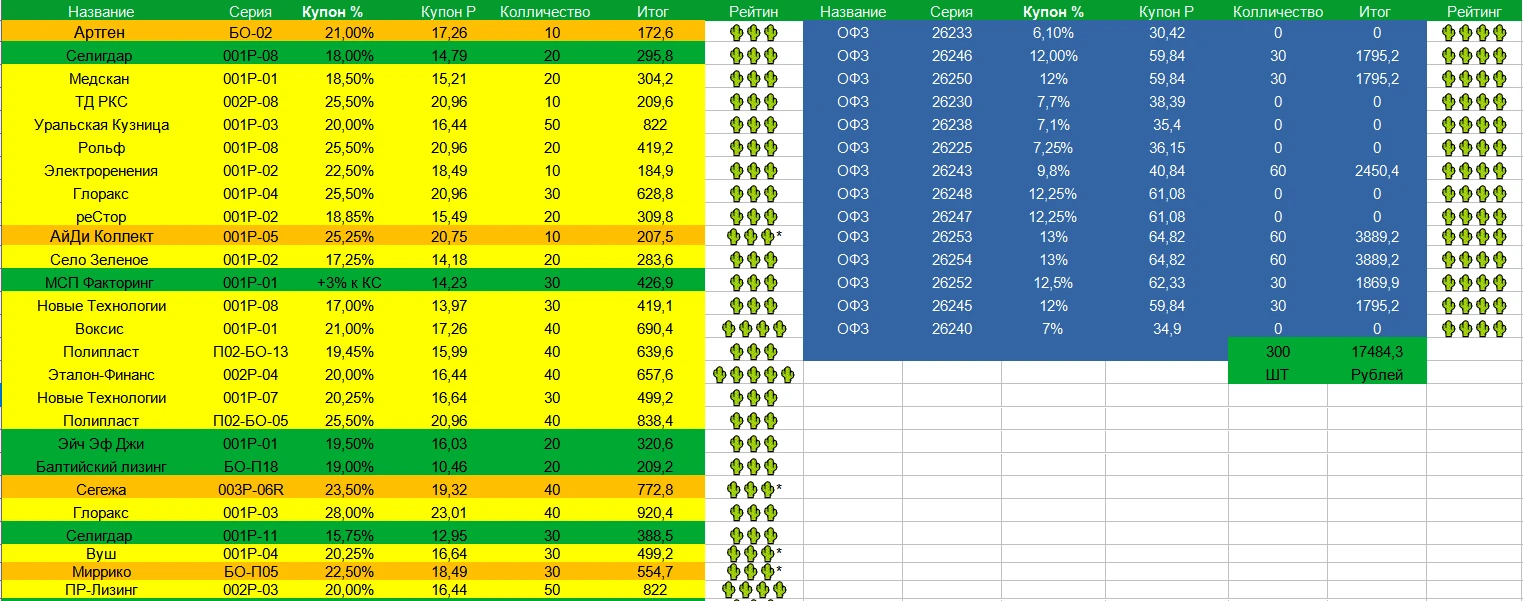
Task: Select the cactus rating for ОФЗ 26243
Action: [x=1474, y=171]
